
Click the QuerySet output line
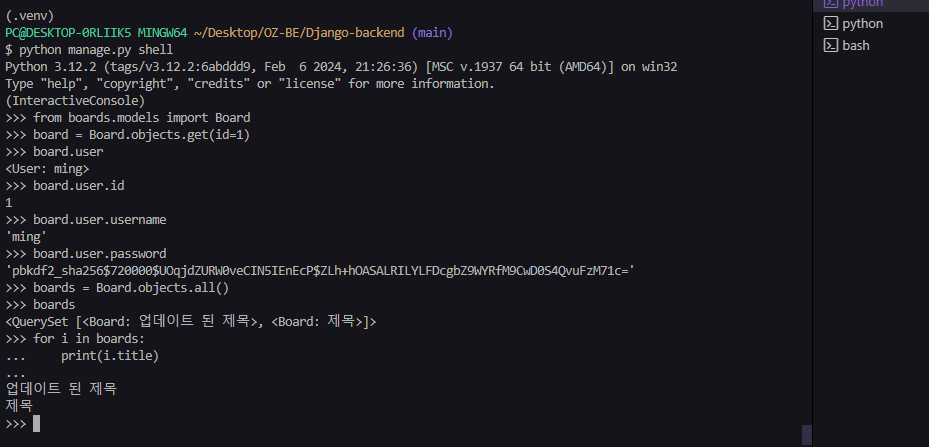click(191, 322)
